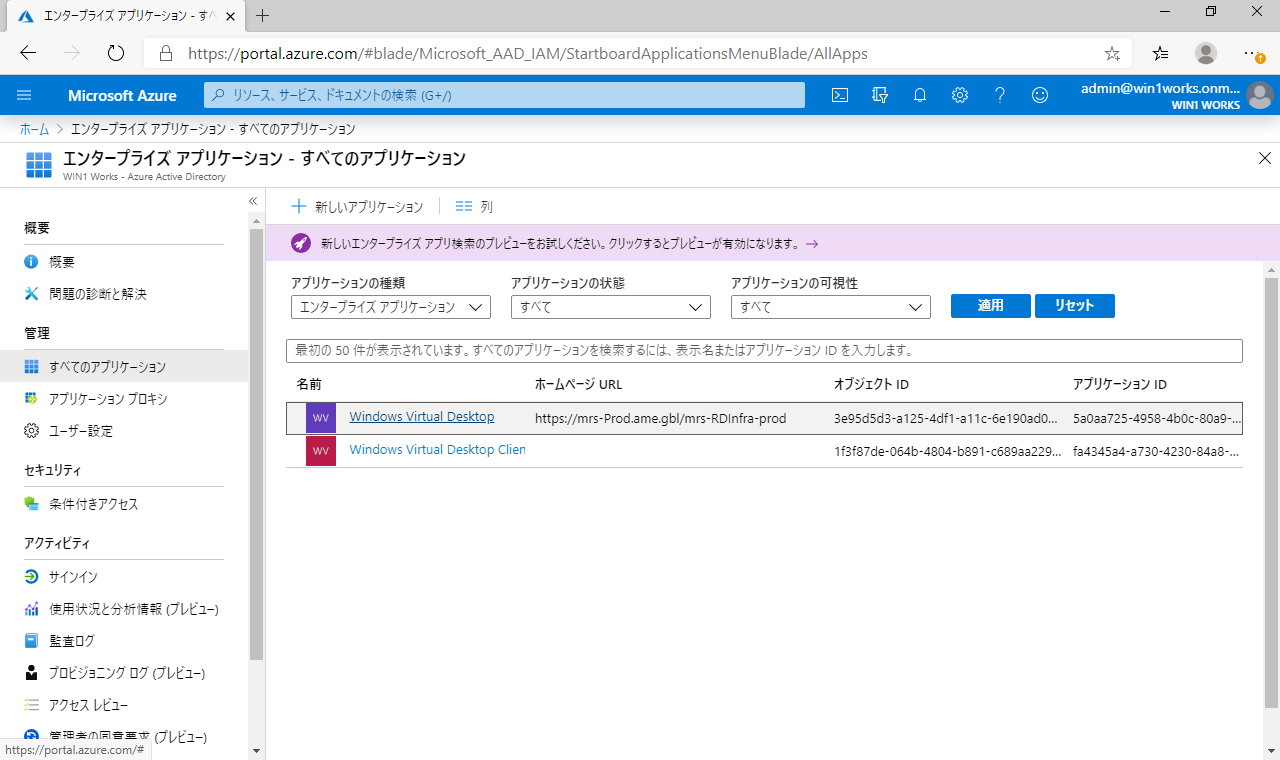Image resolution: width=1280 pixels, height=760 pixels.
Task: Open アプリケーション プロキシ in the sidebar
Action: point(108,399)
